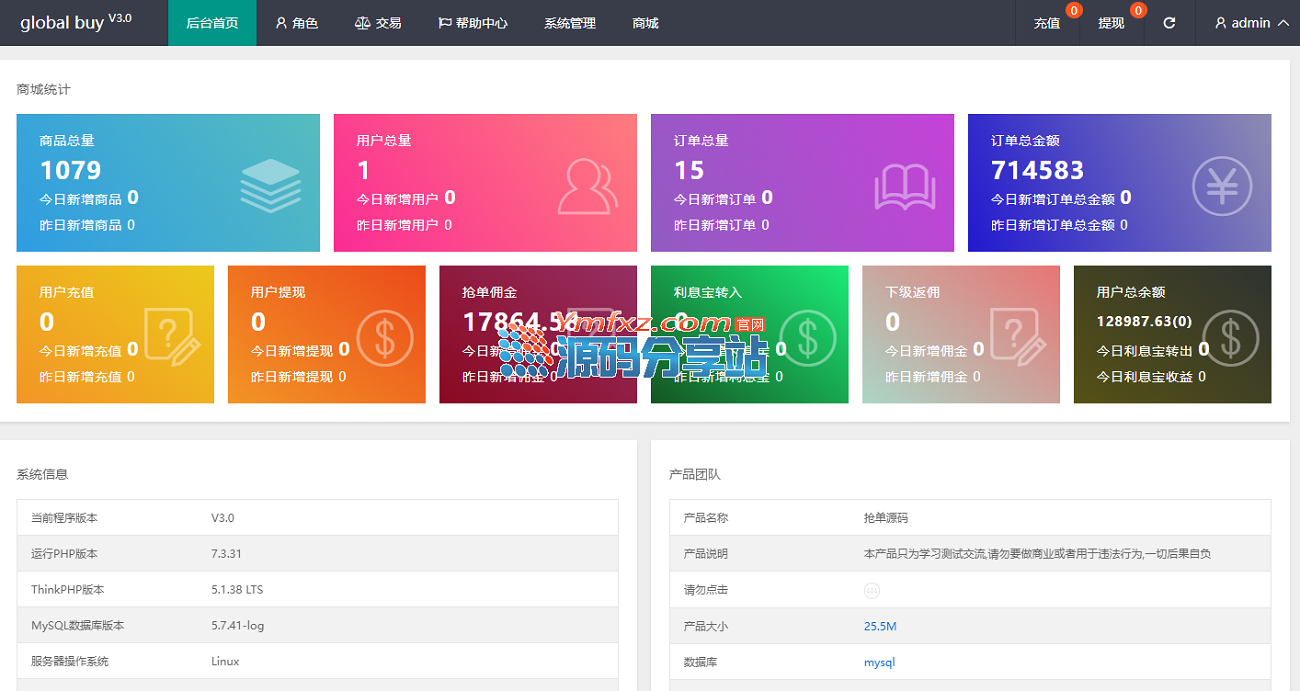Viewport: 1300px width, 691px height.
Task: Click the 提现 notification button
Action: click(1111, 23)
